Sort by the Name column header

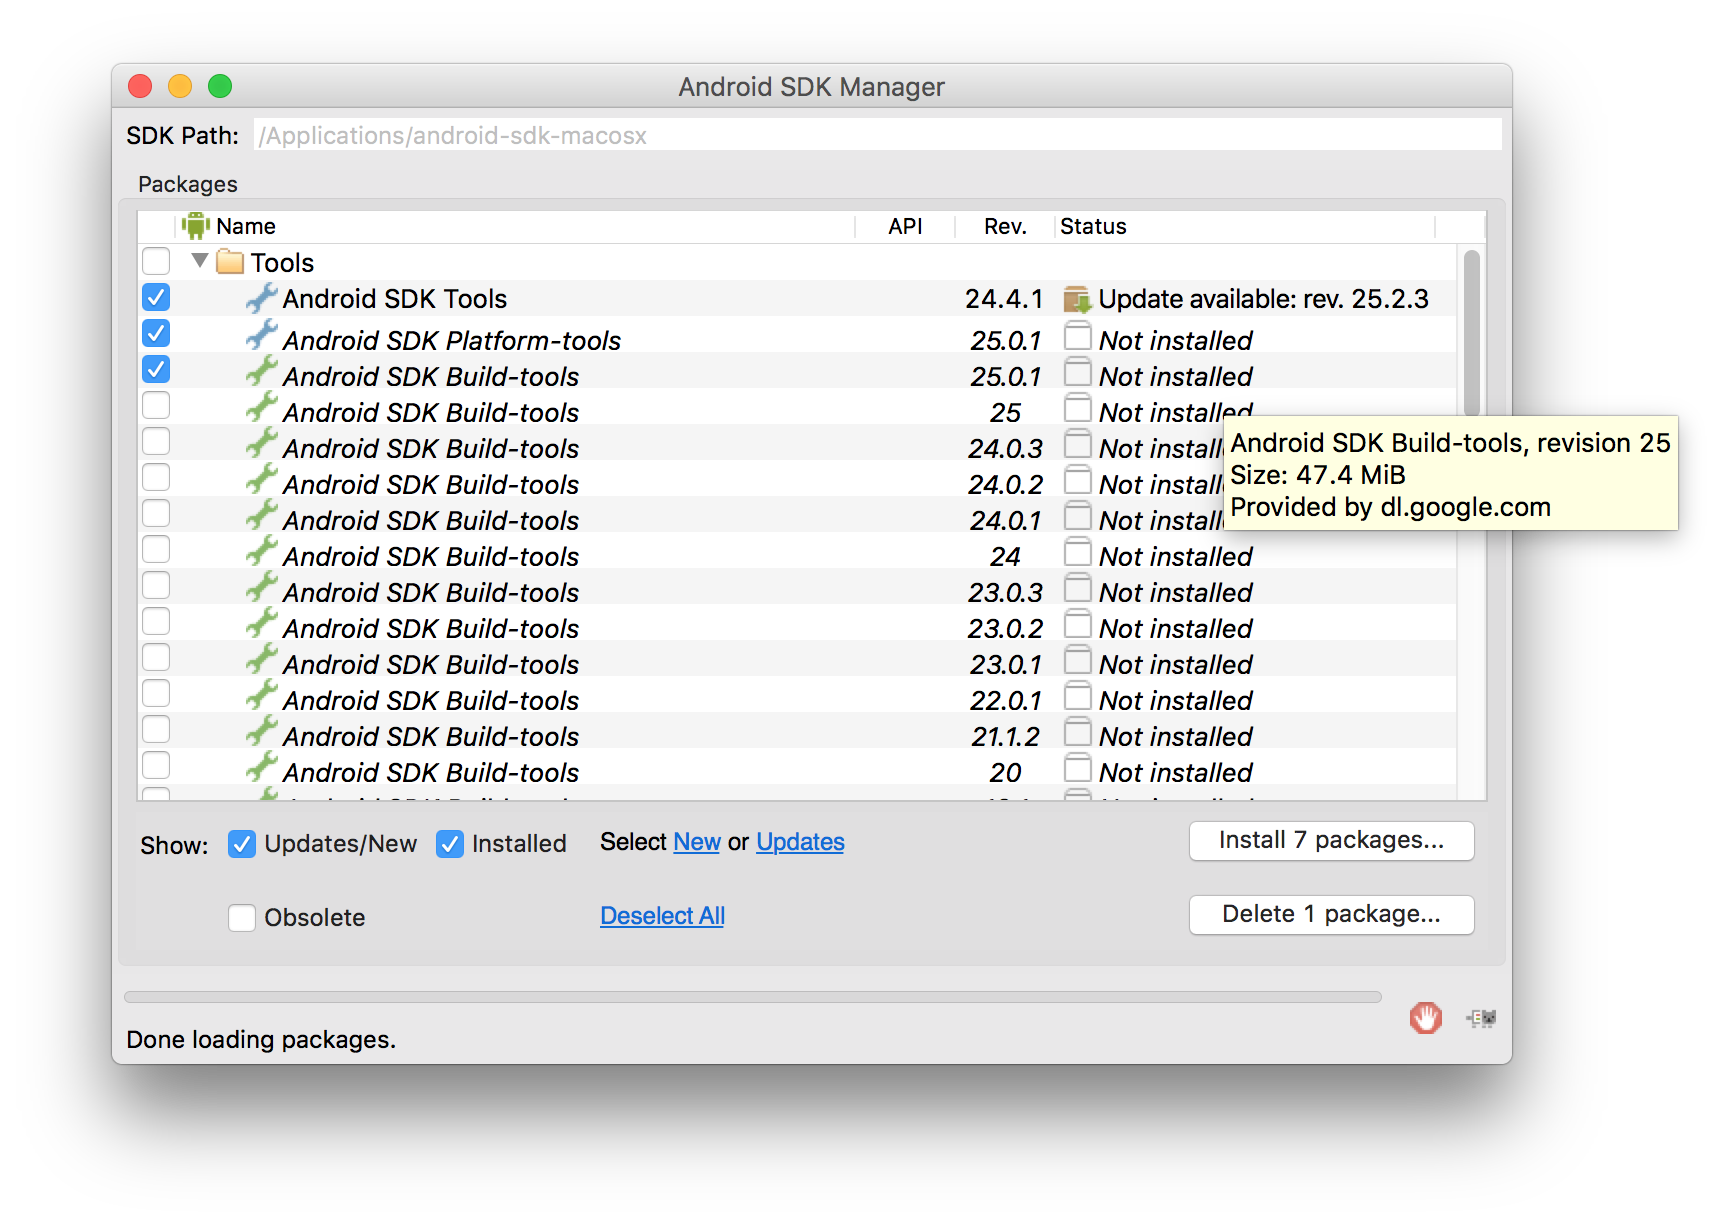[516, 226]
